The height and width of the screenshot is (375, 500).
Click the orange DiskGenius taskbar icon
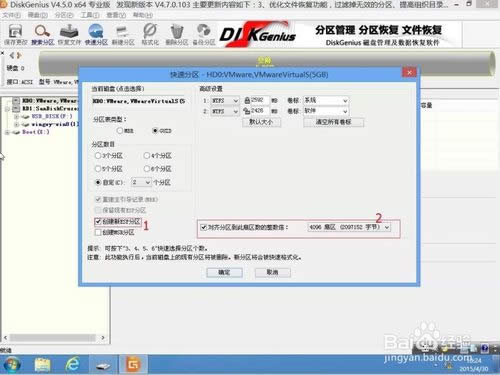pyautogui.click(x=133, y=364)
